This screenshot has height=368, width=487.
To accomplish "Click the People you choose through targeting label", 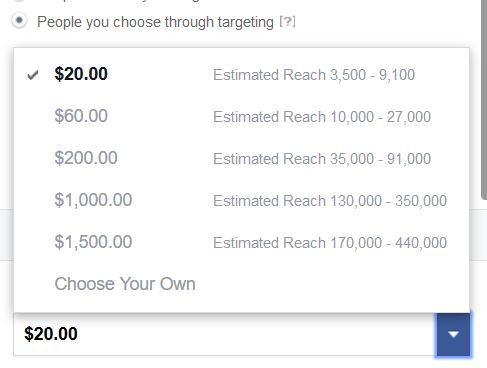I will click(155, 22).
